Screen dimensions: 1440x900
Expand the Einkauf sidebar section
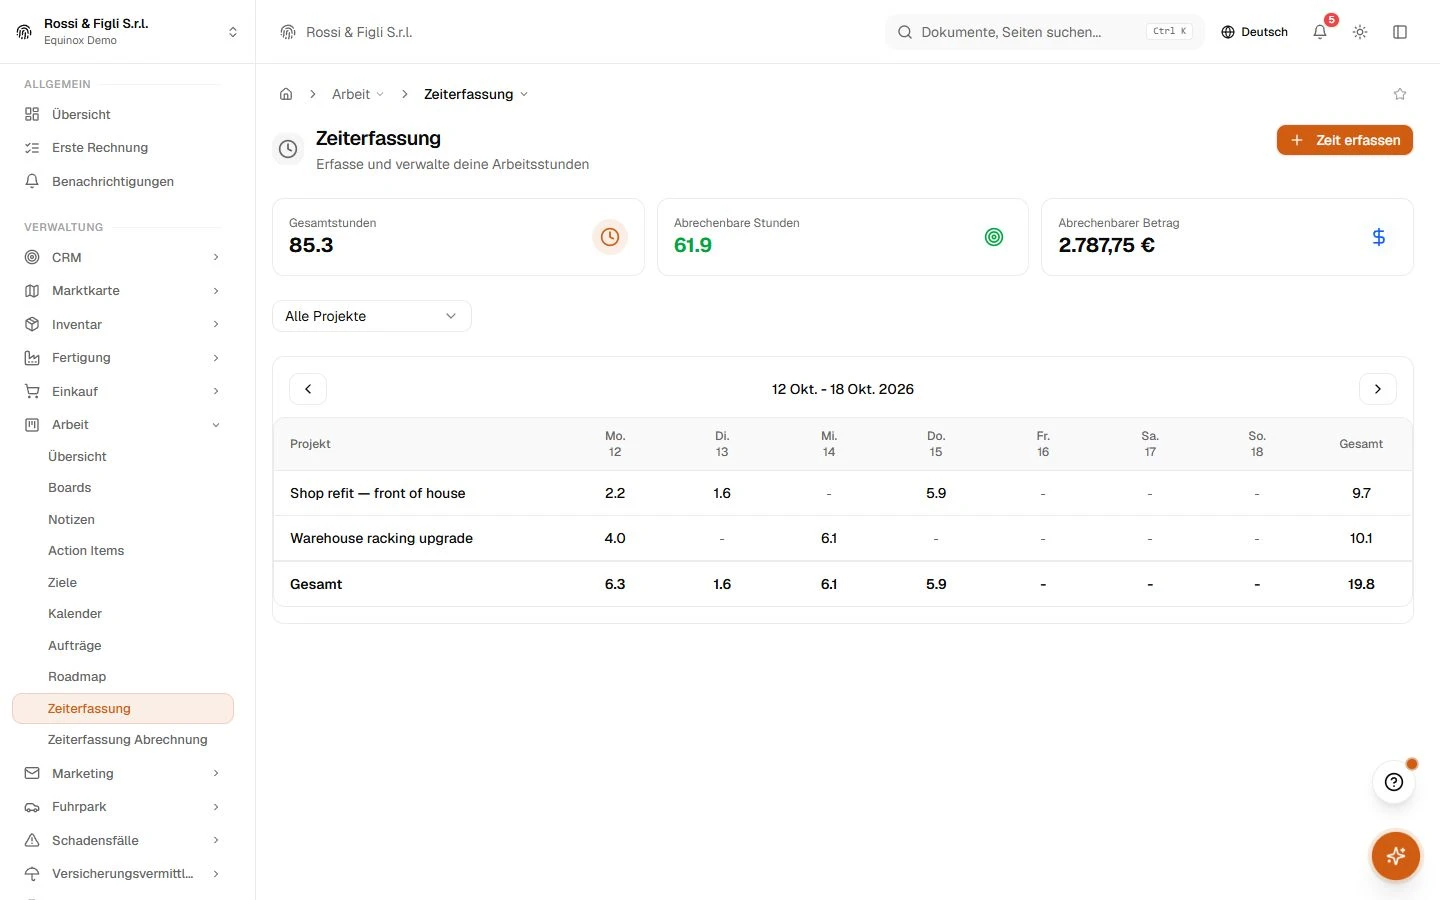[x=122, y=391]
